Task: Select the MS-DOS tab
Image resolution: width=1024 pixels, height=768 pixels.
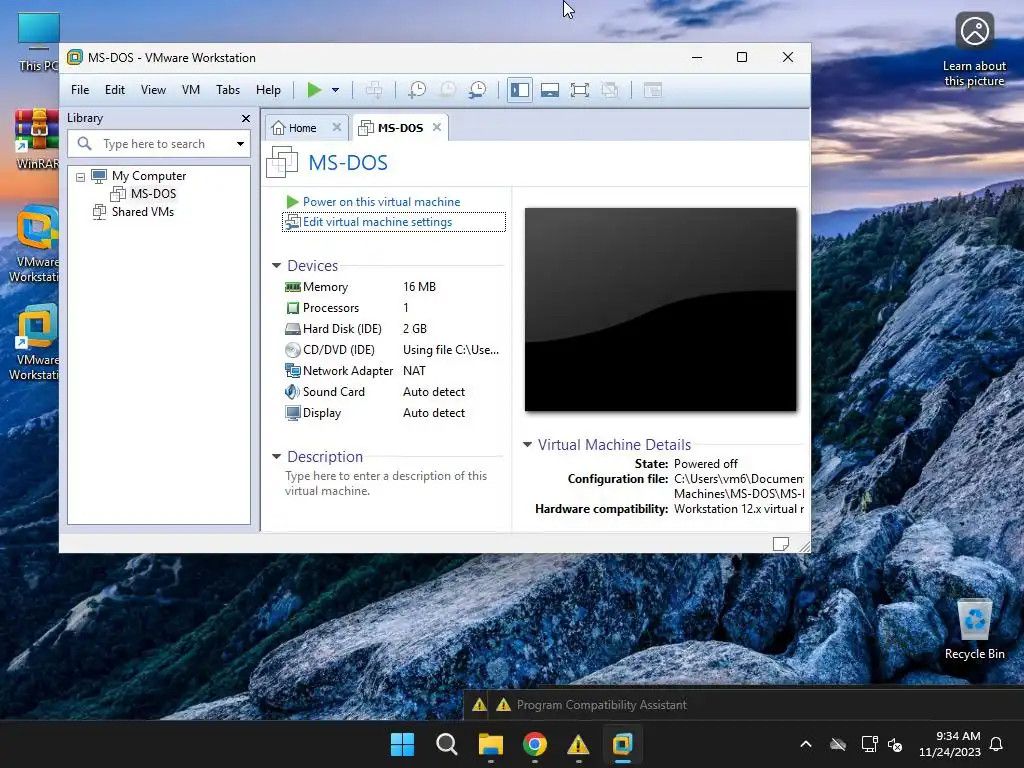Action: [x=400, y=128]
